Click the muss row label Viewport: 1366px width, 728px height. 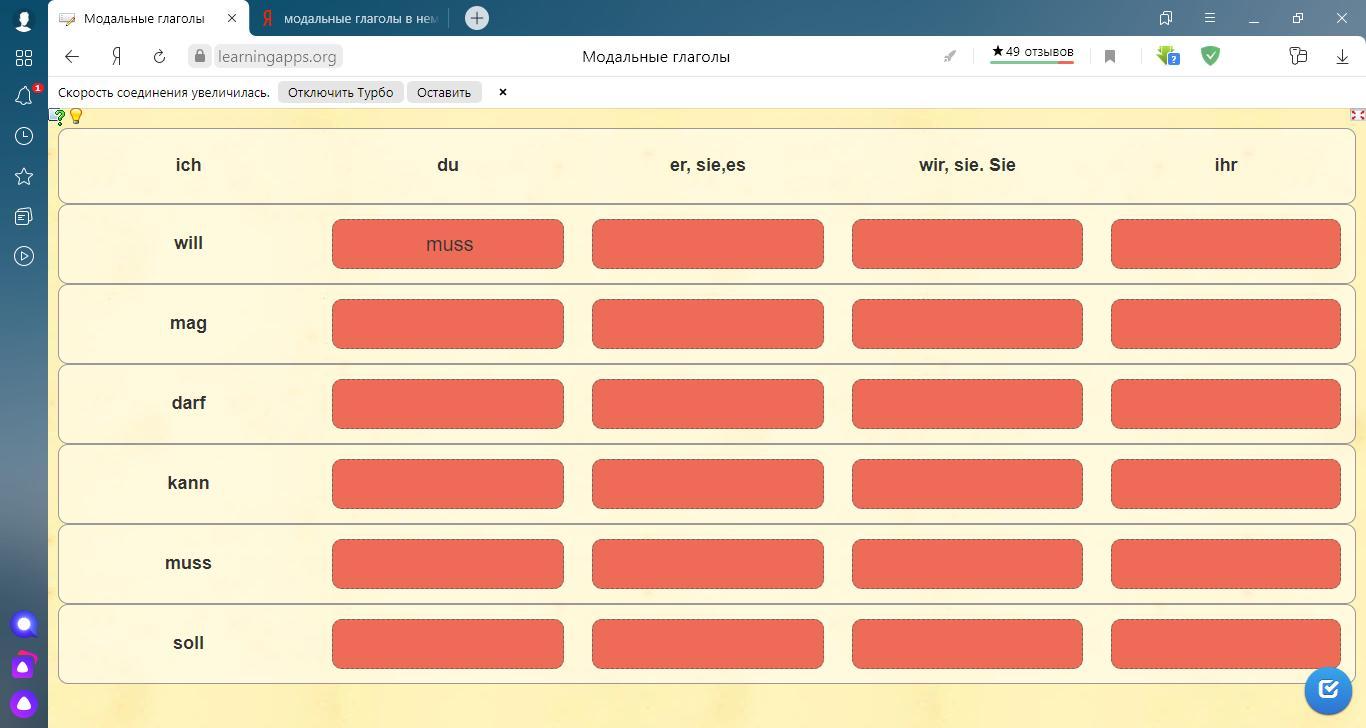[188, 563]
